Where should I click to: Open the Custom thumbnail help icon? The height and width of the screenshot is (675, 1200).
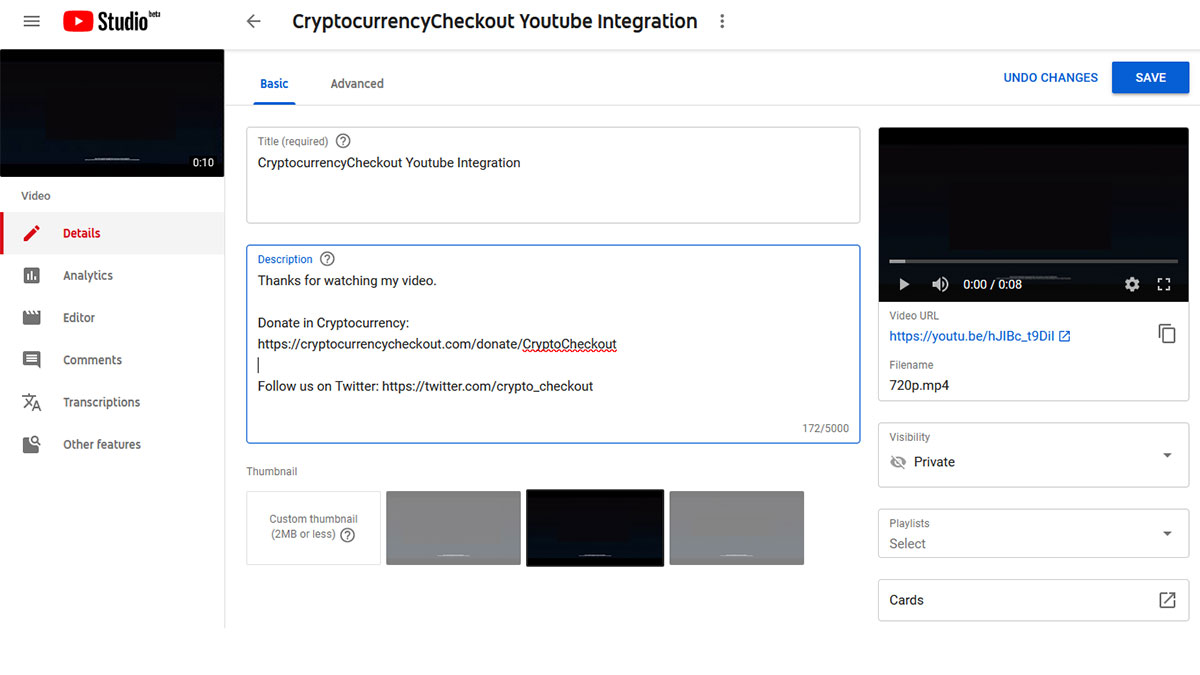(347, 535)
